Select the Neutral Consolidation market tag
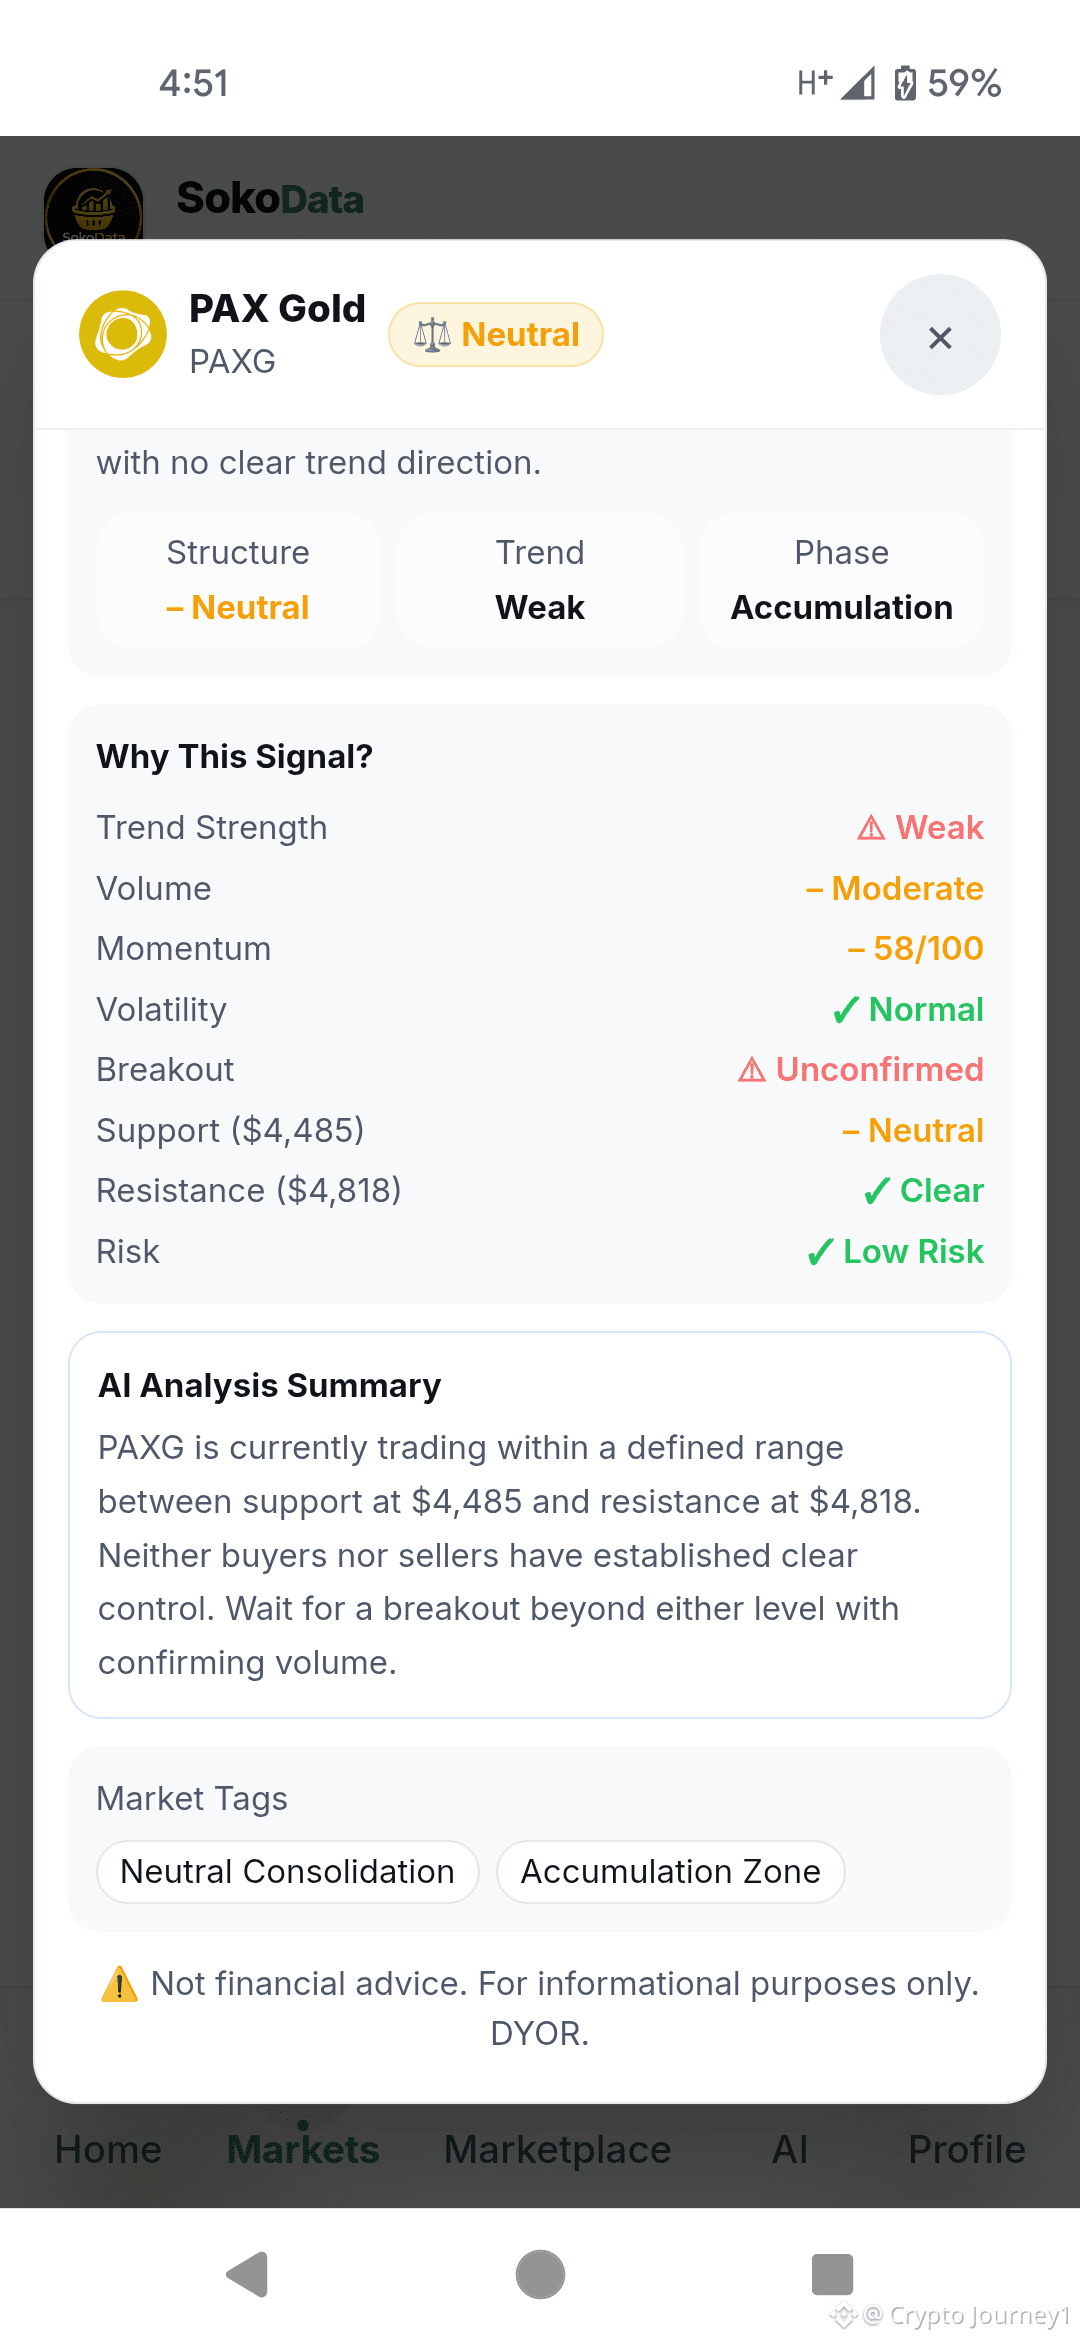The image size is (1080, 2340). [288, 1871]
